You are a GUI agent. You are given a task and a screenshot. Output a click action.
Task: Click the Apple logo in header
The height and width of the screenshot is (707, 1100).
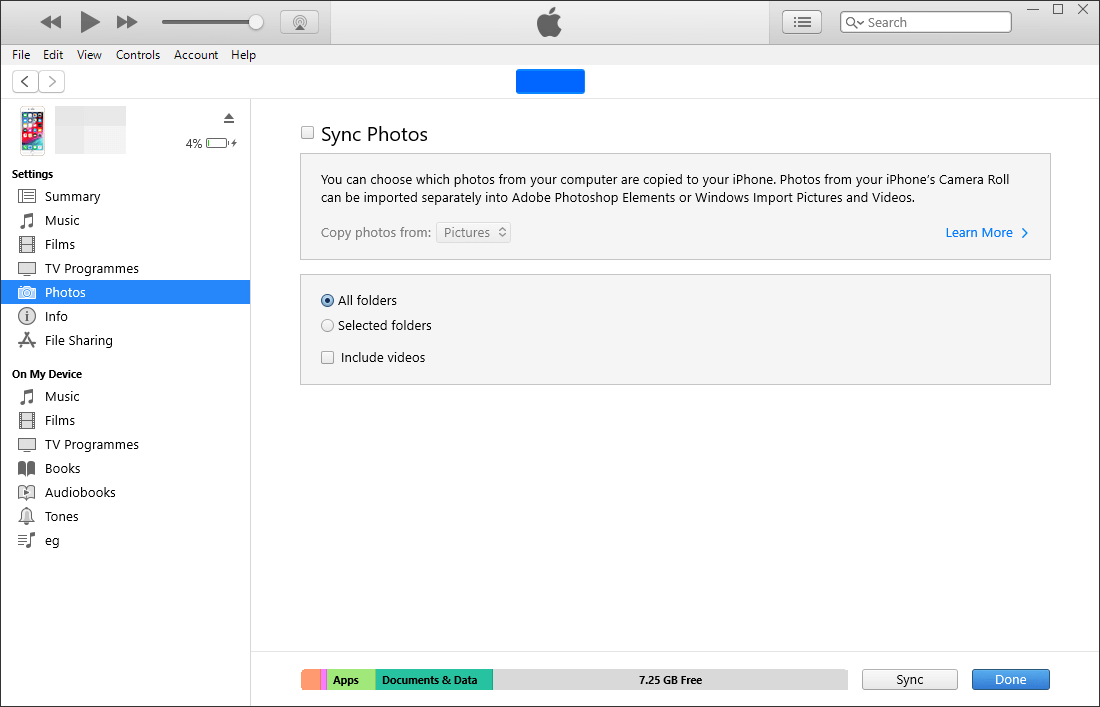point(549,22)
